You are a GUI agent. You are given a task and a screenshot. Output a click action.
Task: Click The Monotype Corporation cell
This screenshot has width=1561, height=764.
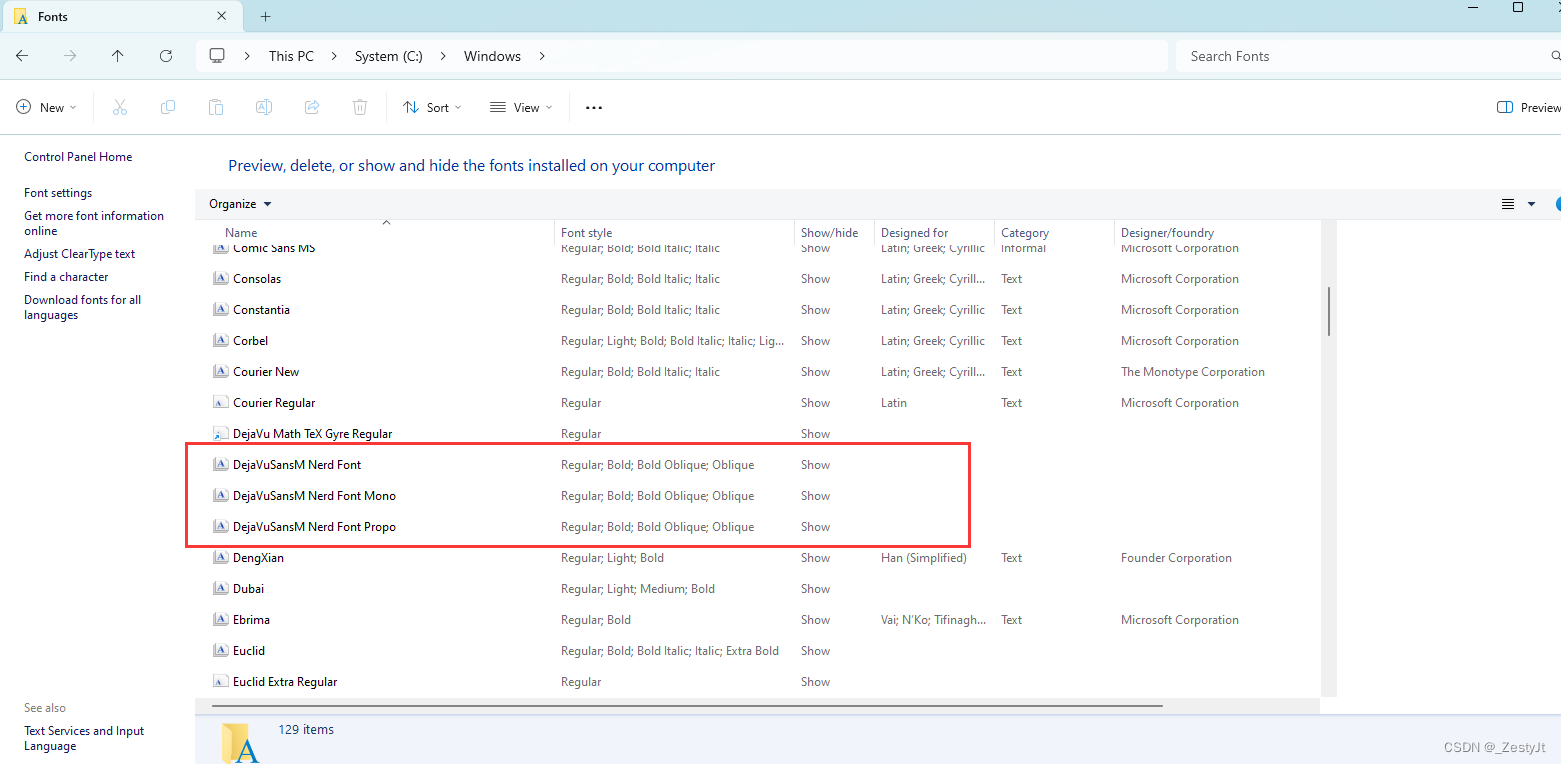coord(1193,372)
